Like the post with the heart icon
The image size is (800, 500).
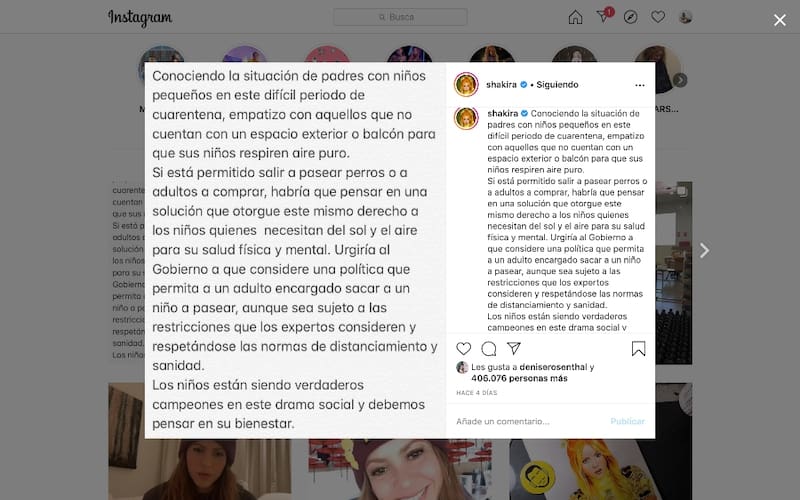pos(463,348)
